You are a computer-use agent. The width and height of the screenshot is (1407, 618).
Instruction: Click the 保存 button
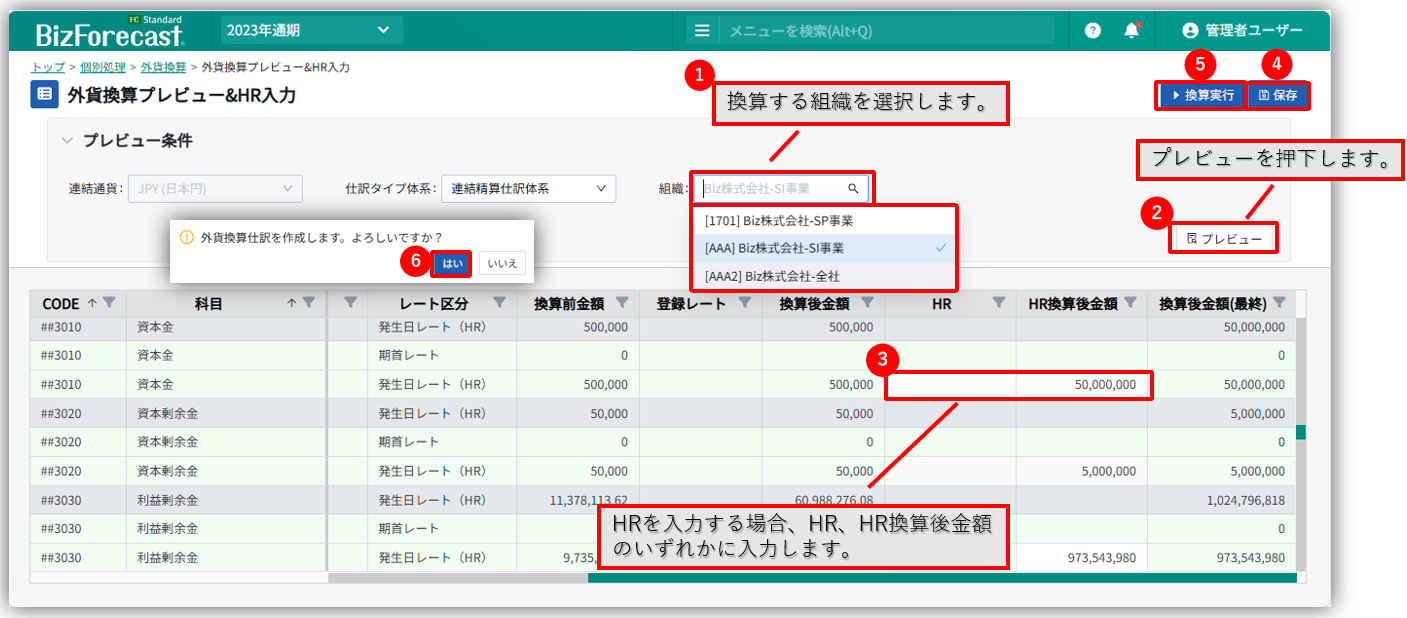pyautogui.click(x=1278, y=96)
